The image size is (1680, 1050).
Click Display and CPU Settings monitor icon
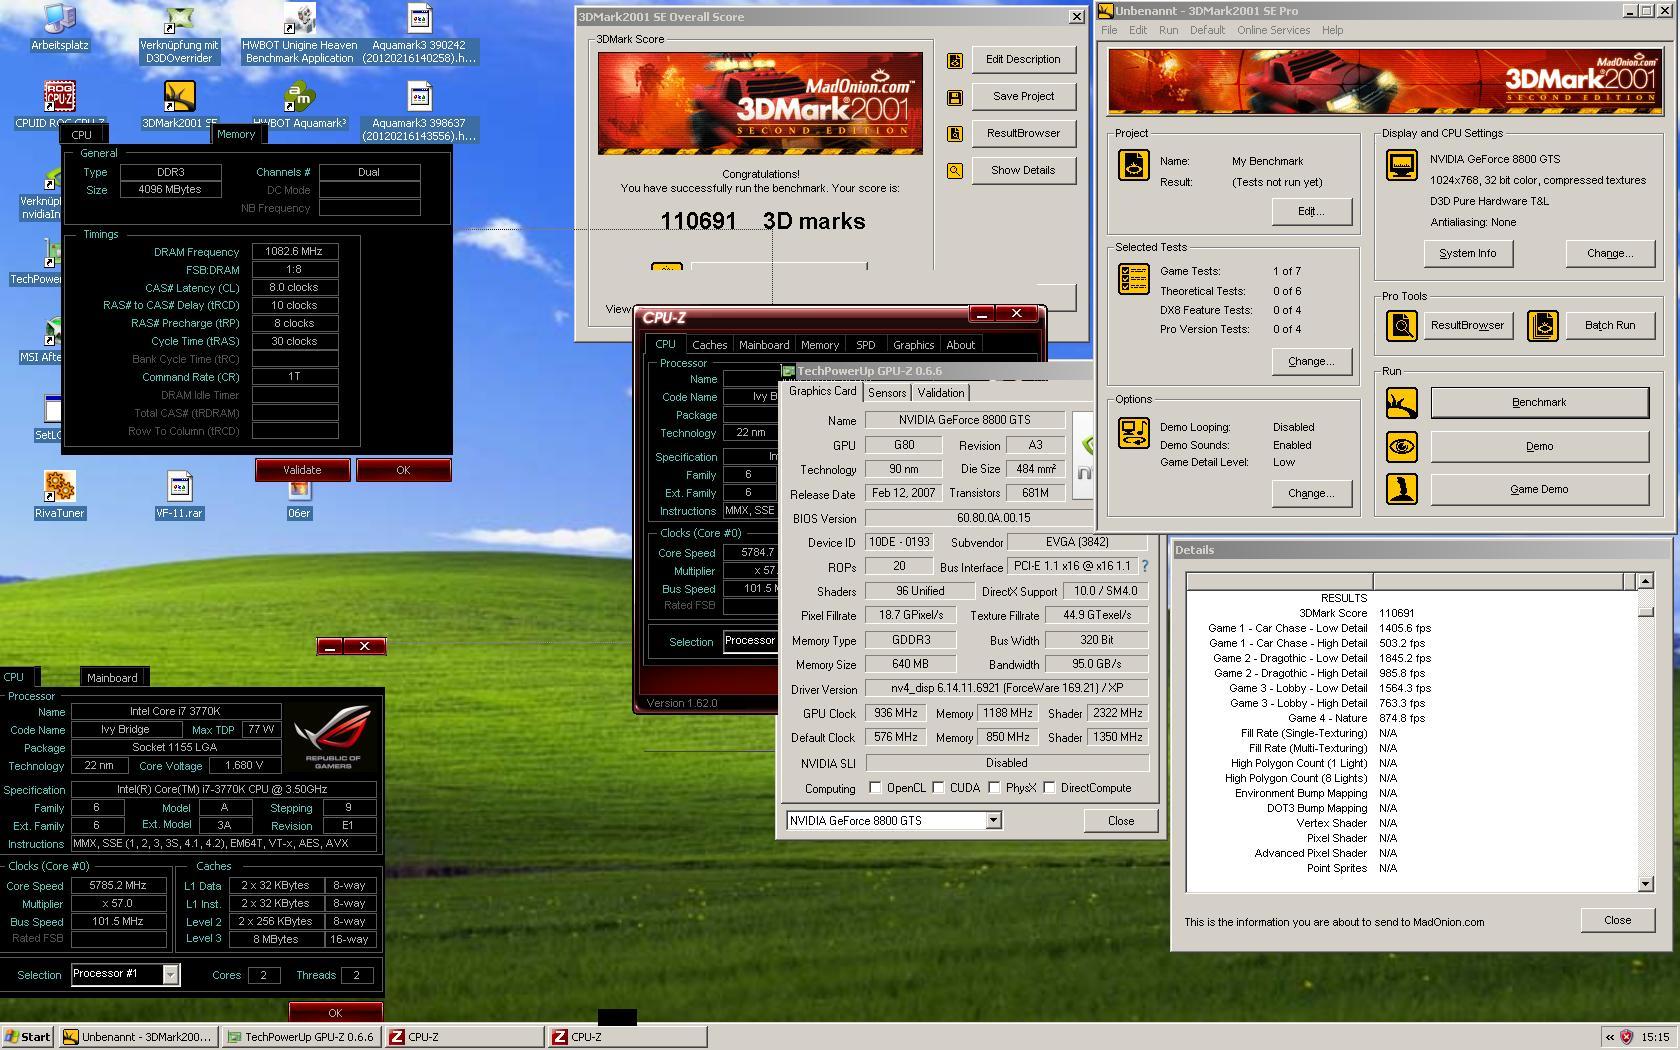(x=1401, y=165)
